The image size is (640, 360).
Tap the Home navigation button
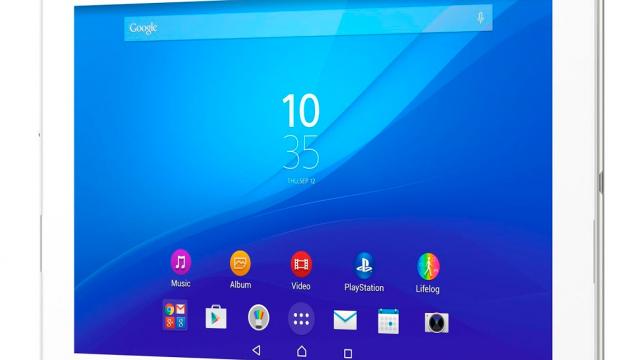point(301,351)
